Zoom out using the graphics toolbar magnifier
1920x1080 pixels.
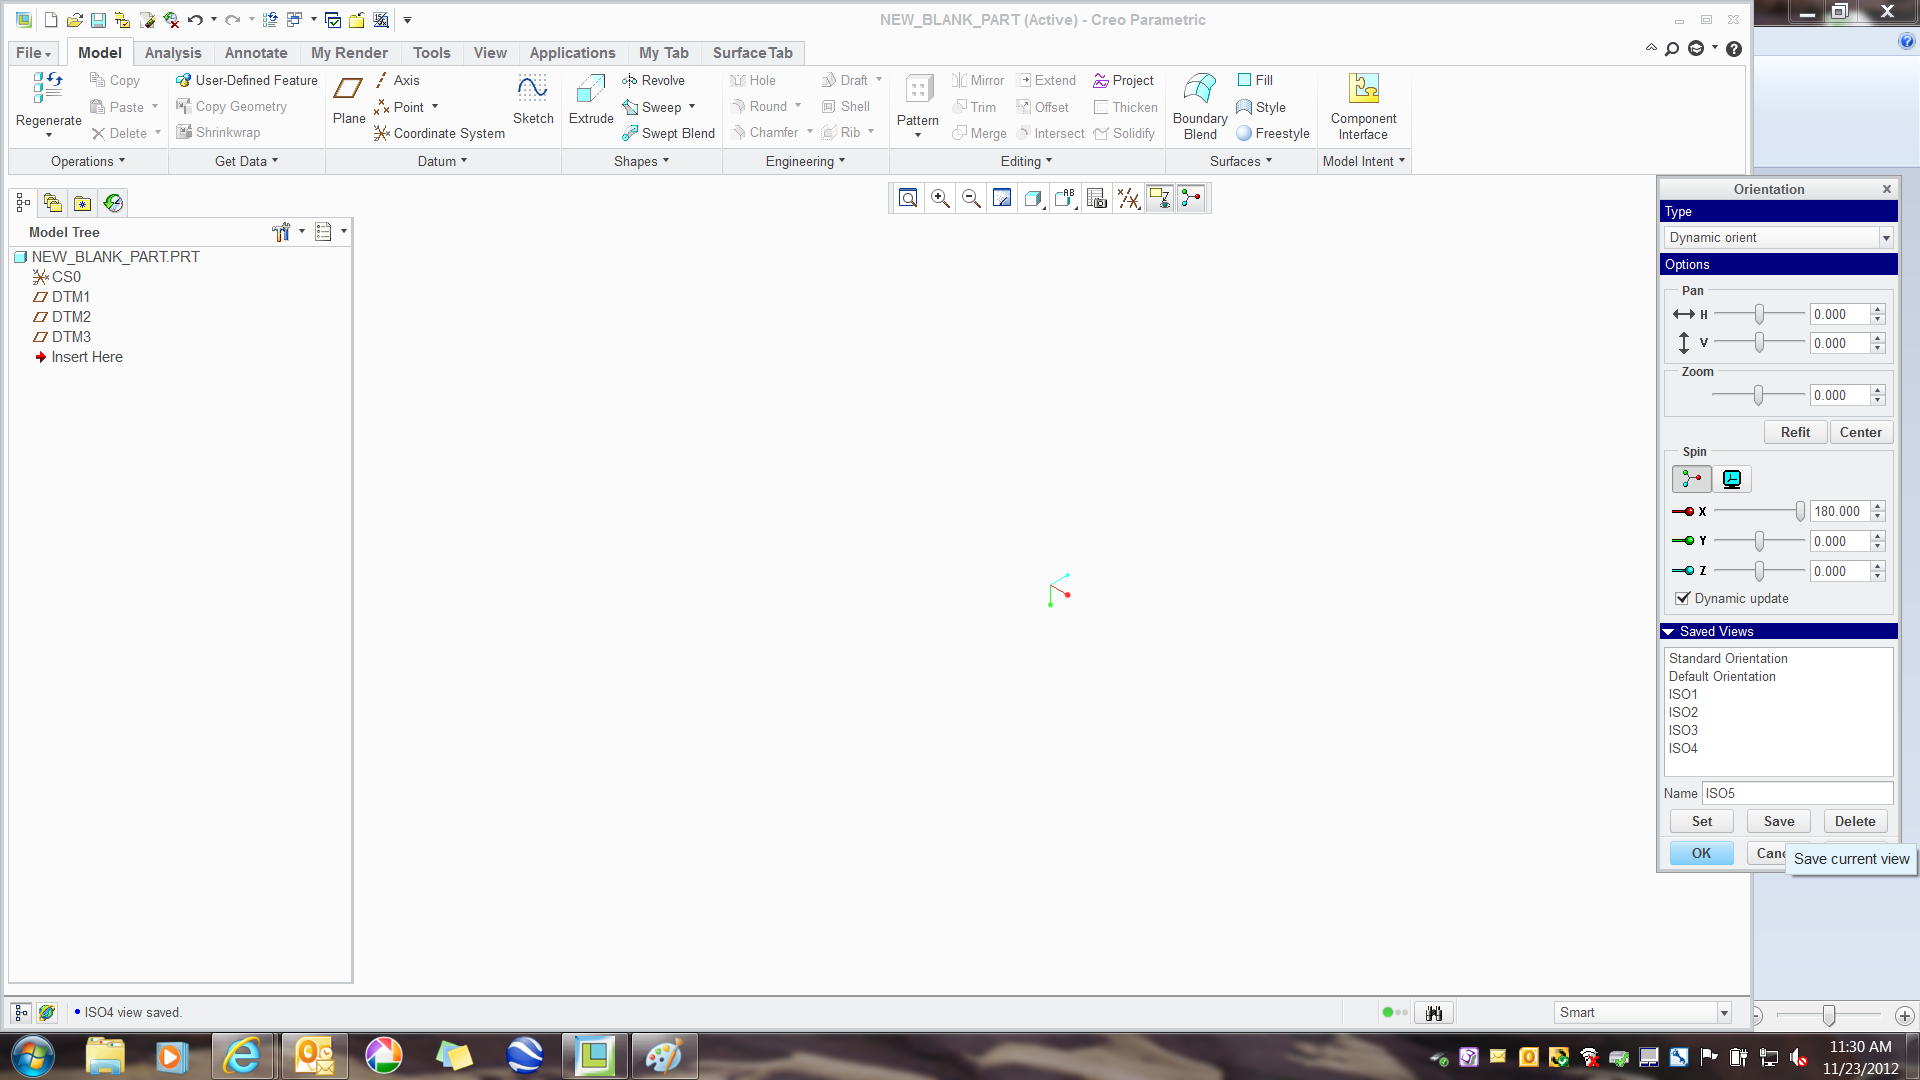click(x=971, y=198)
